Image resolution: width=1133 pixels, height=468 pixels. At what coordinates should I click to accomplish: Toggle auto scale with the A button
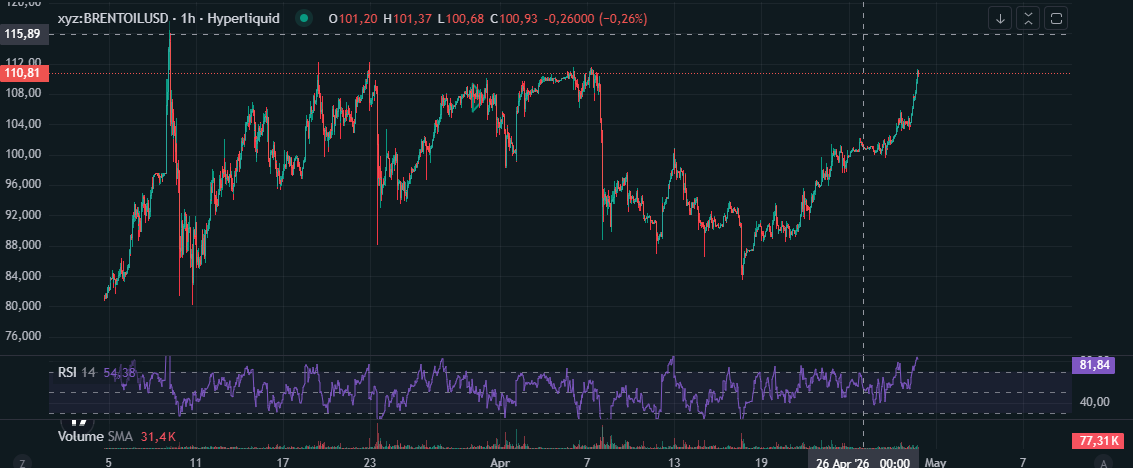[x=1103, y=462]
